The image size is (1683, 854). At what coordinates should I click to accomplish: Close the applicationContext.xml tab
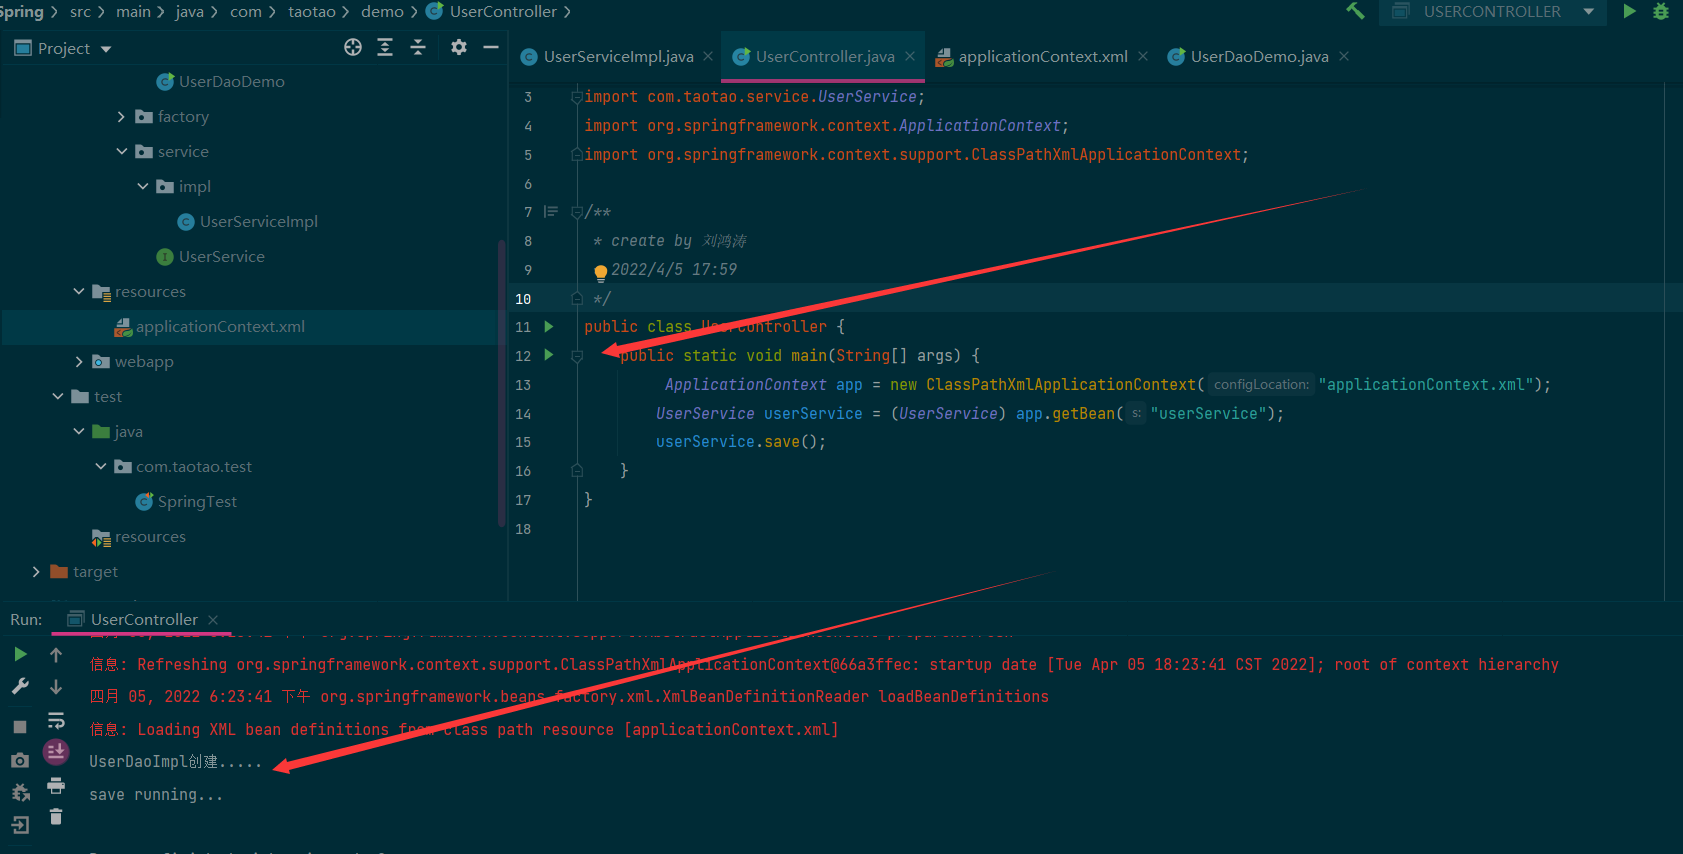coord(1143,56)
